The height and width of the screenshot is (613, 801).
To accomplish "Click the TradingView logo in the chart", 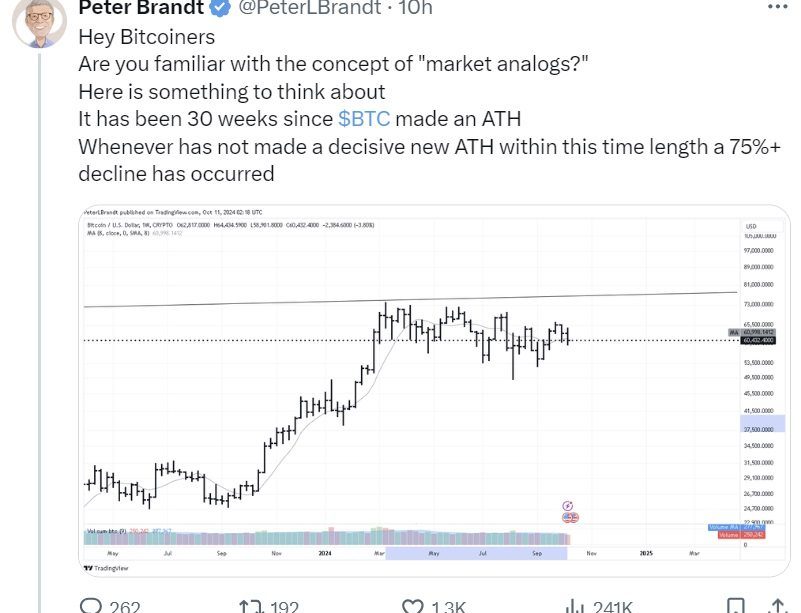I will 106,568.
